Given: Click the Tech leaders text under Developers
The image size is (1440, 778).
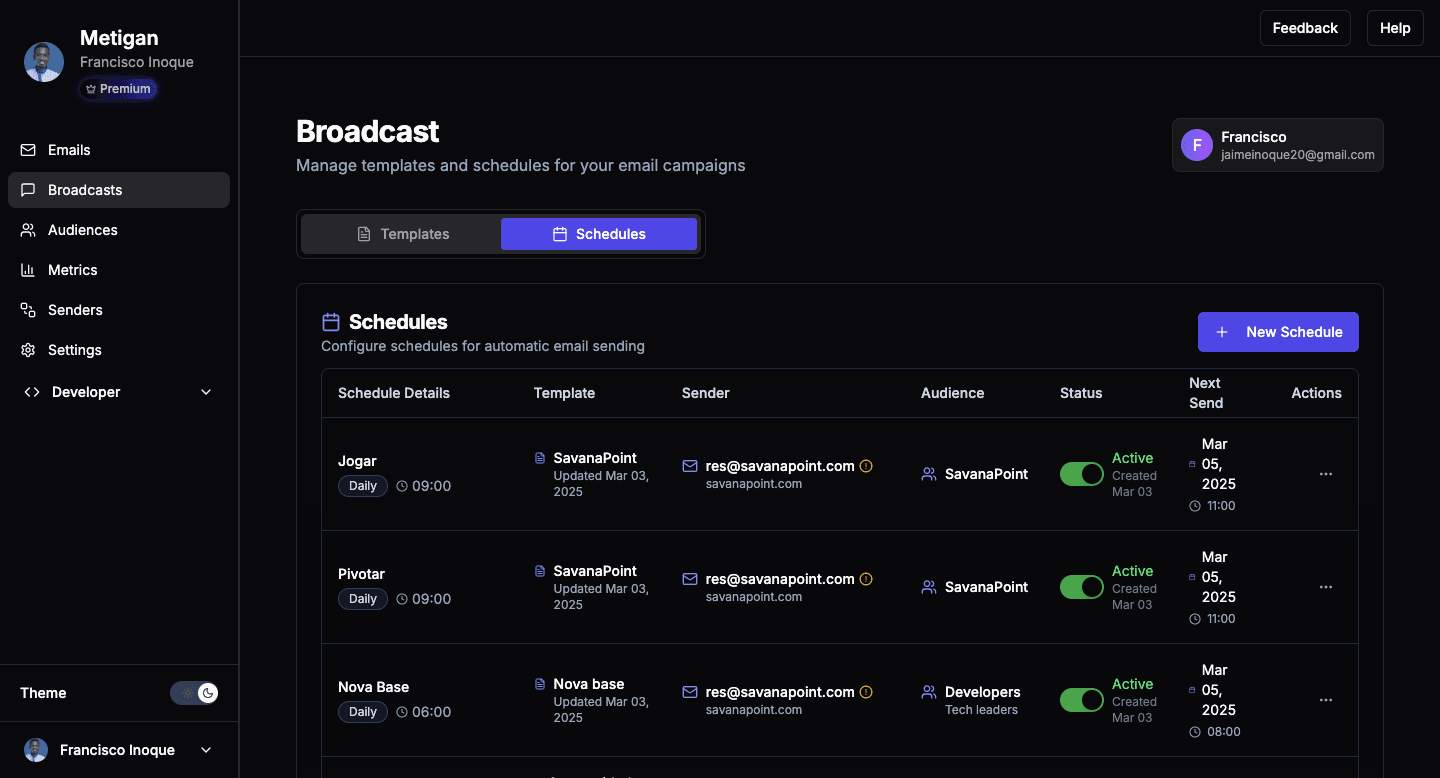Looking at the screenshot, I should point(981,710).
